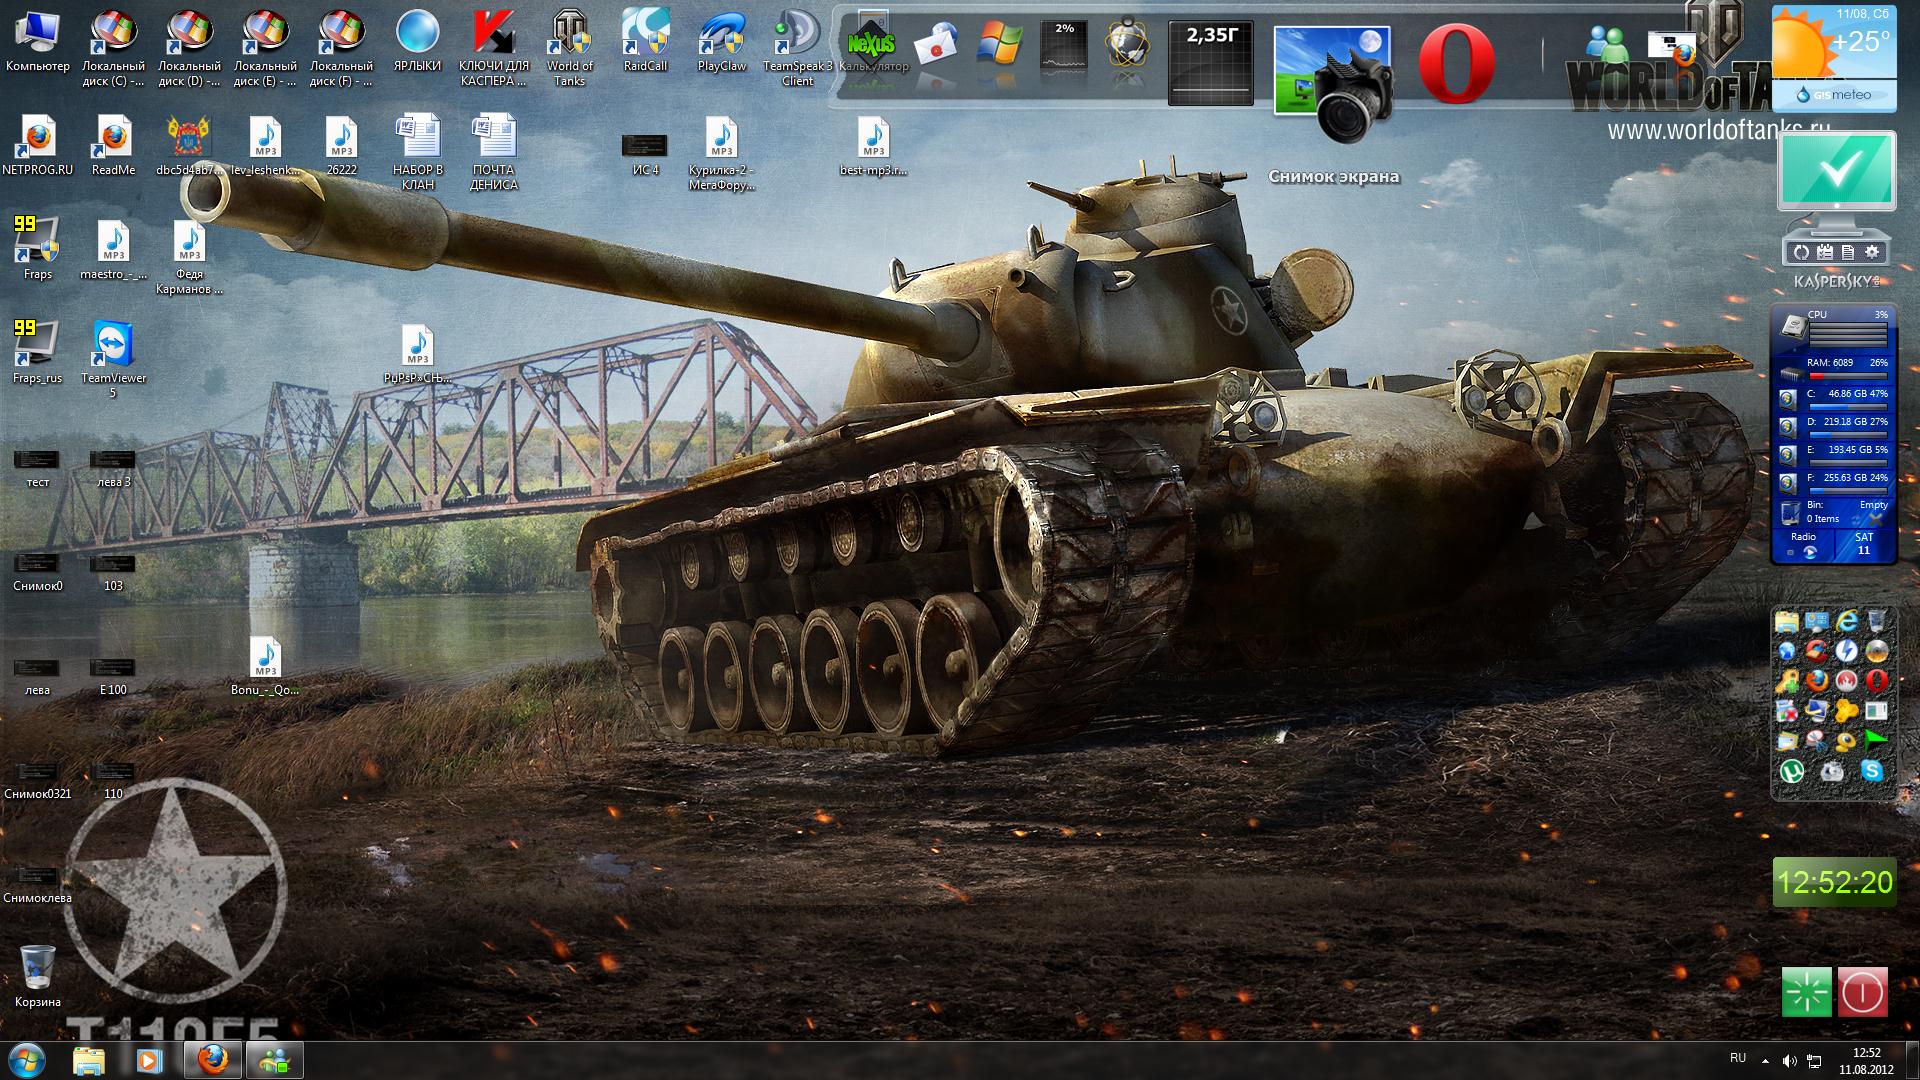Open the Messenger people icon in dock

pyautogui.click(x=1608, y=44)
